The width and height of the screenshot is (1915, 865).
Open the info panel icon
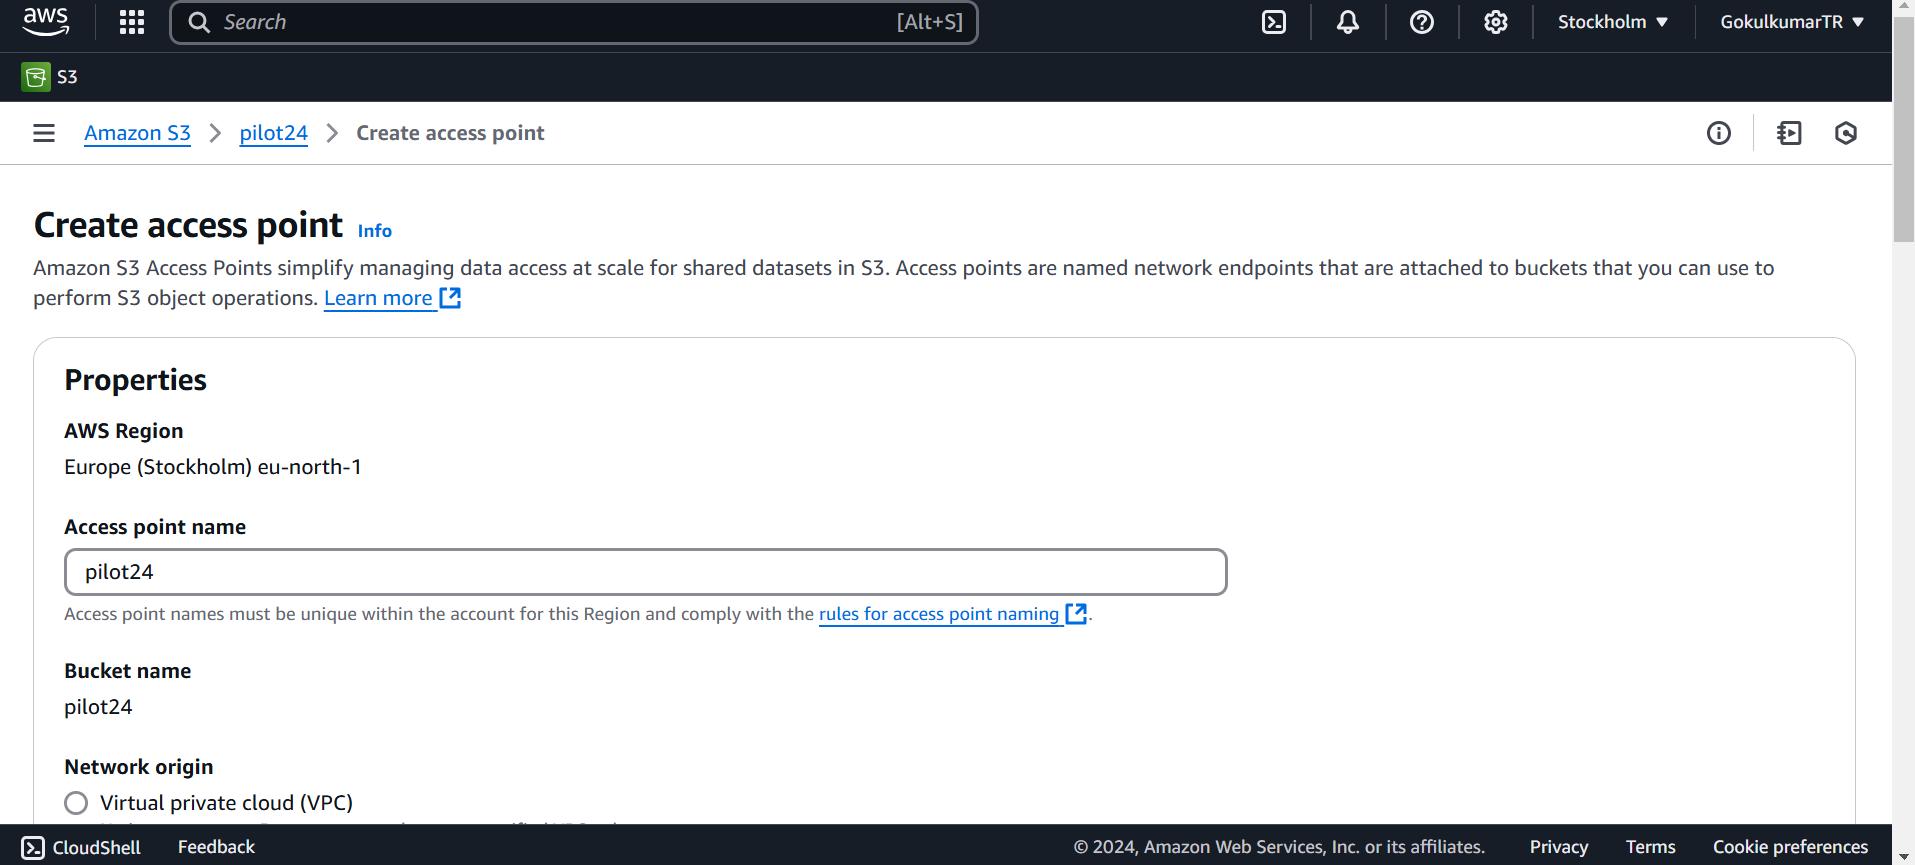[1718, 133]
